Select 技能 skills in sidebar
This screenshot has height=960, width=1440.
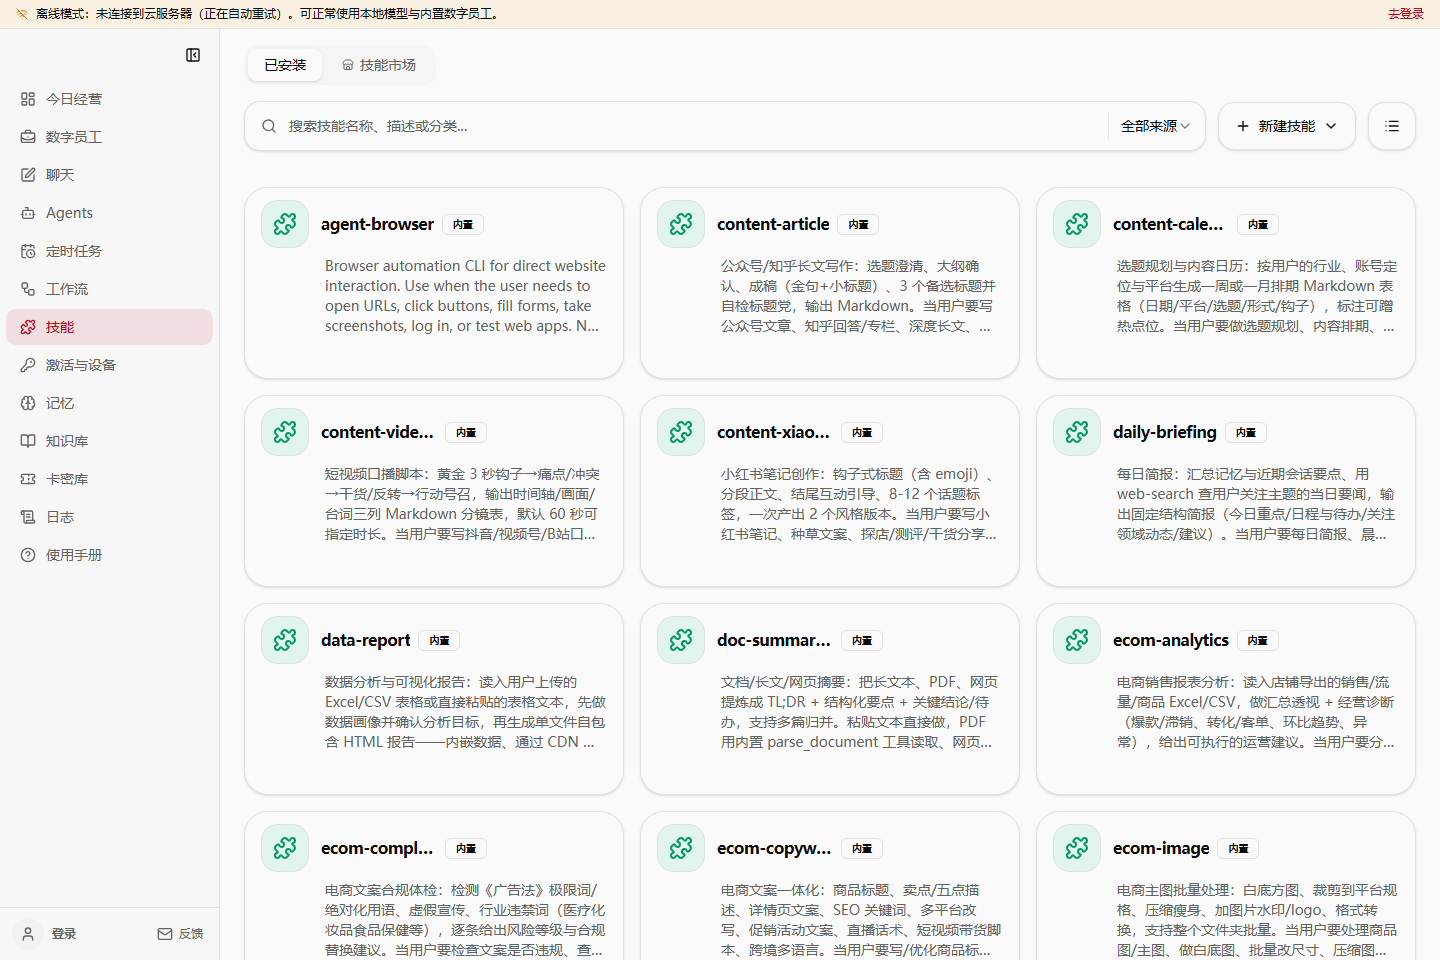[110, 327]
